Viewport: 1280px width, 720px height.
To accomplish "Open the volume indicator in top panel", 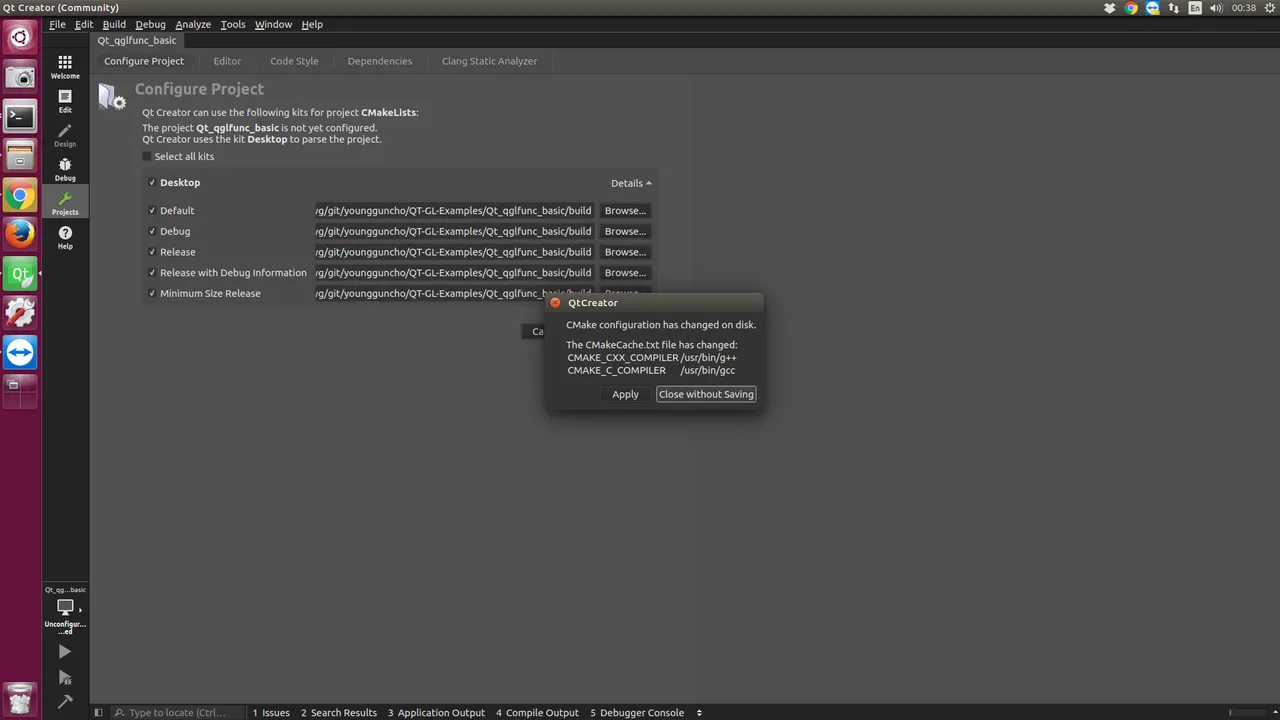I will pyautogui.click(x=1216, y=8).
